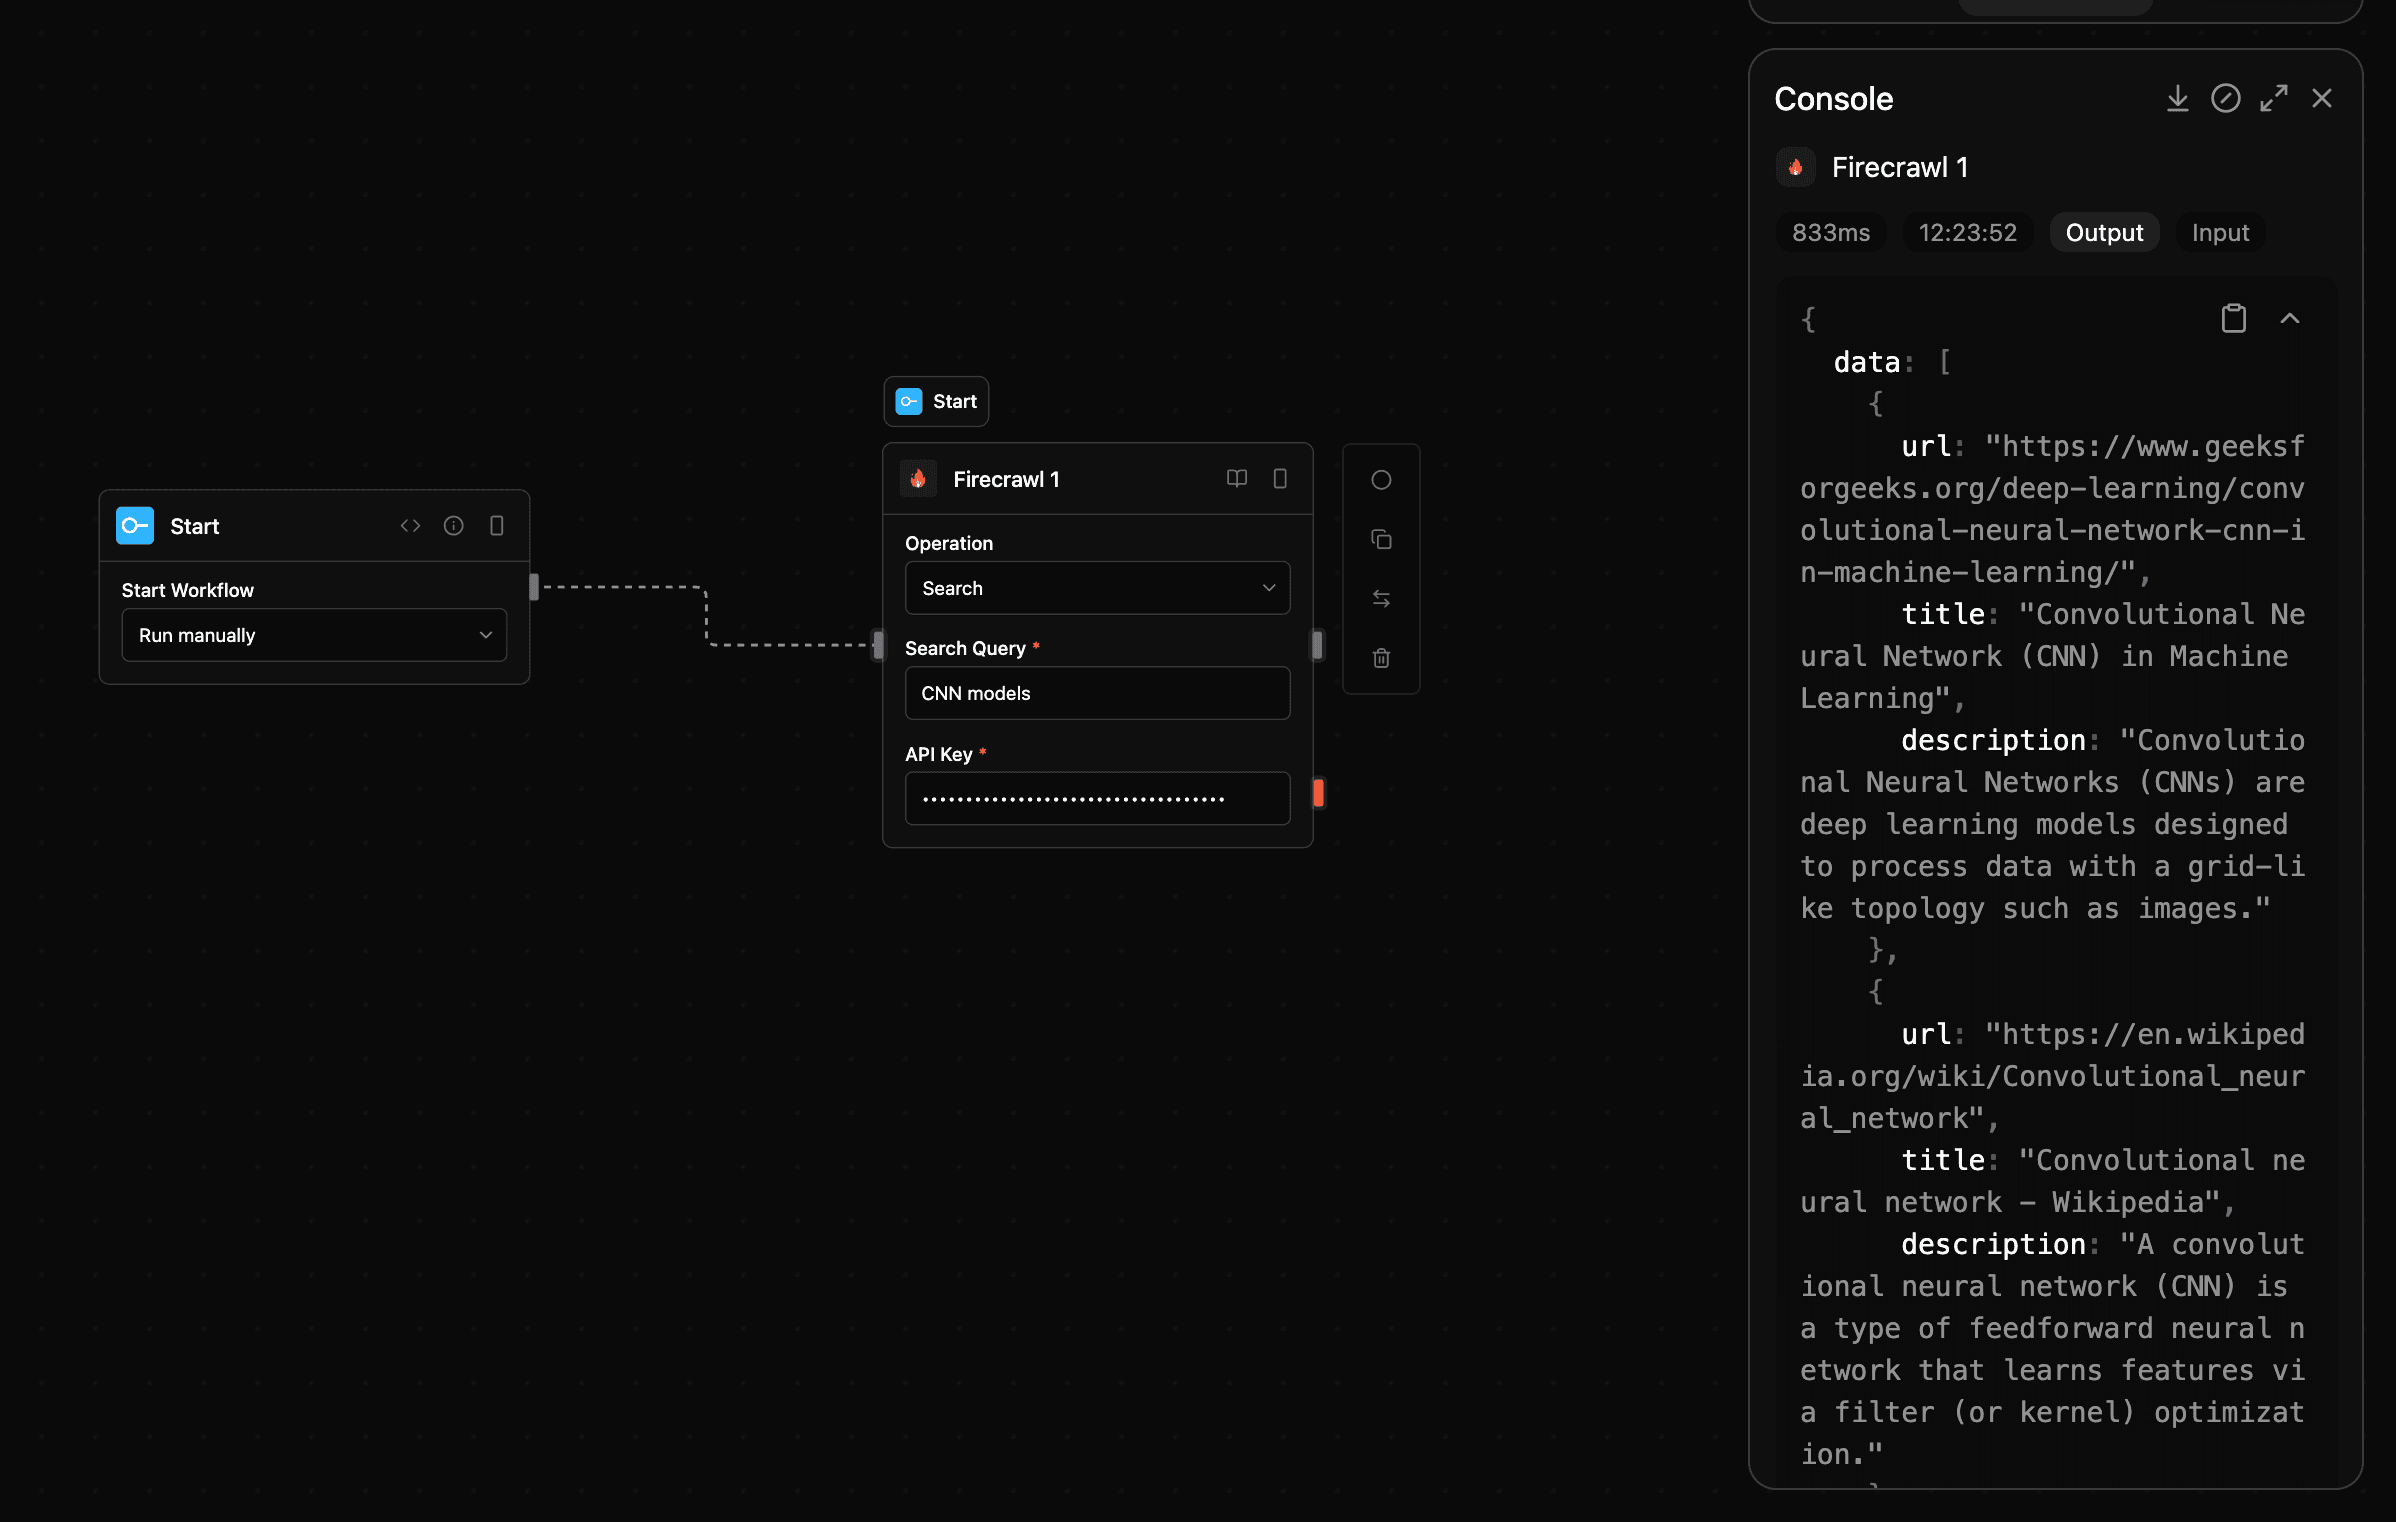Select the Output tab
This screenshot has height=1522, width=2396.
click(x=2104, y=232)
